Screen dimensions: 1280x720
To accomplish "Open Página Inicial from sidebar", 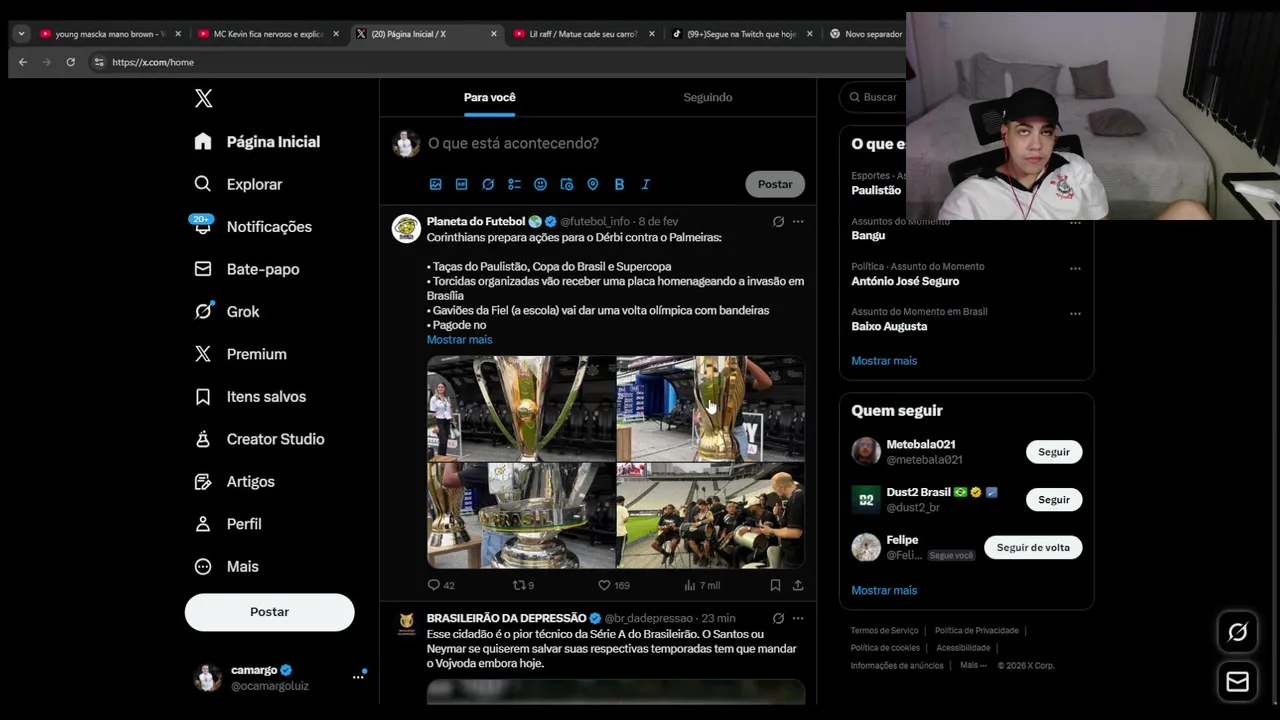I will tap(257, 142).
